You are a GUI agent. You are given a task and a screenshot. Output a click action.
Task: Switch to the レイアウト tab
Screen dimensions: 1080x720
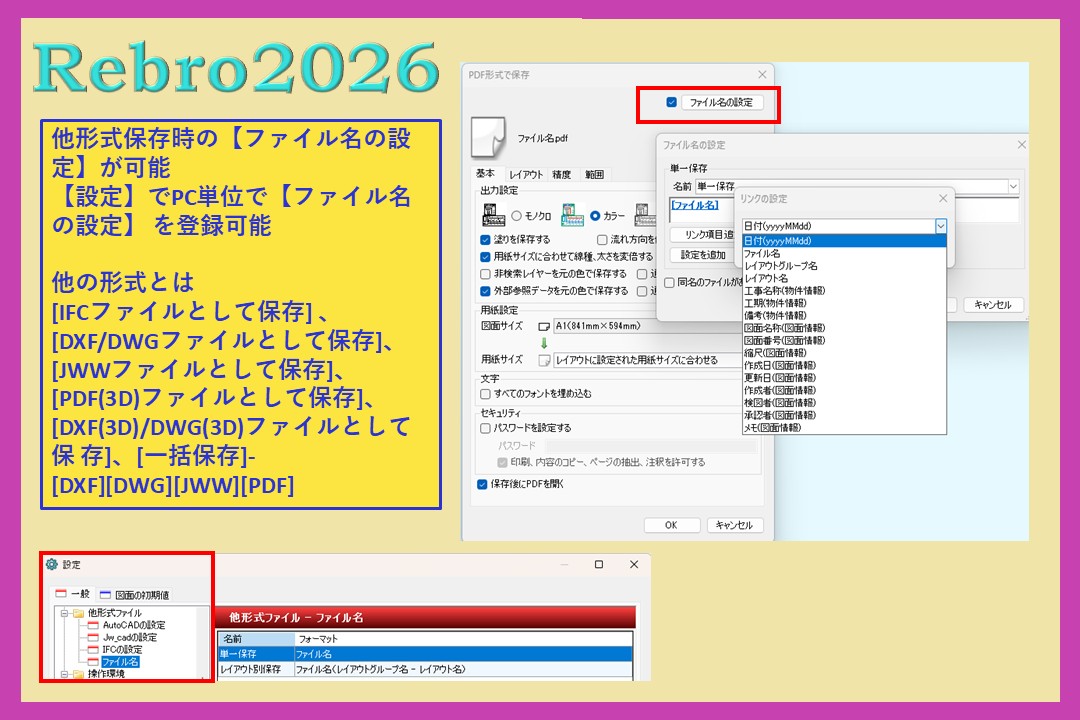(526, 175)
